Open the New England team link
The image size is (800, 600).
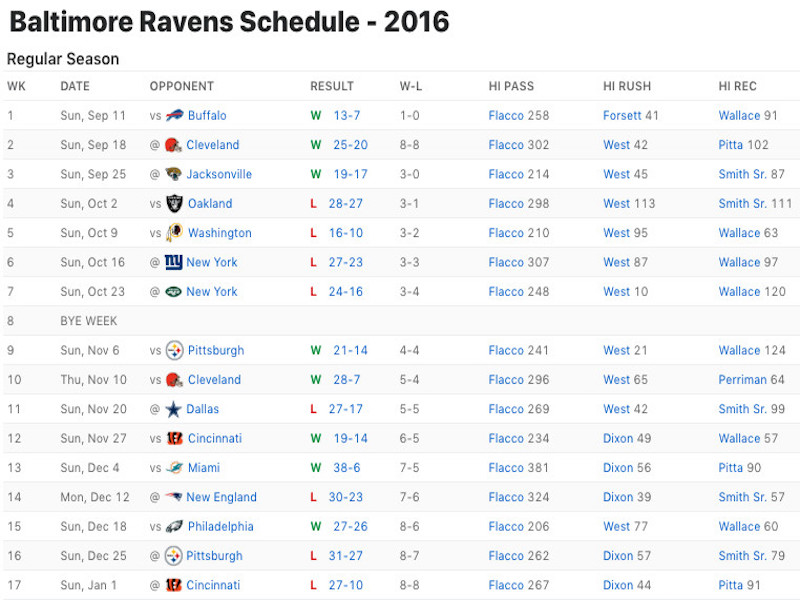221,497
